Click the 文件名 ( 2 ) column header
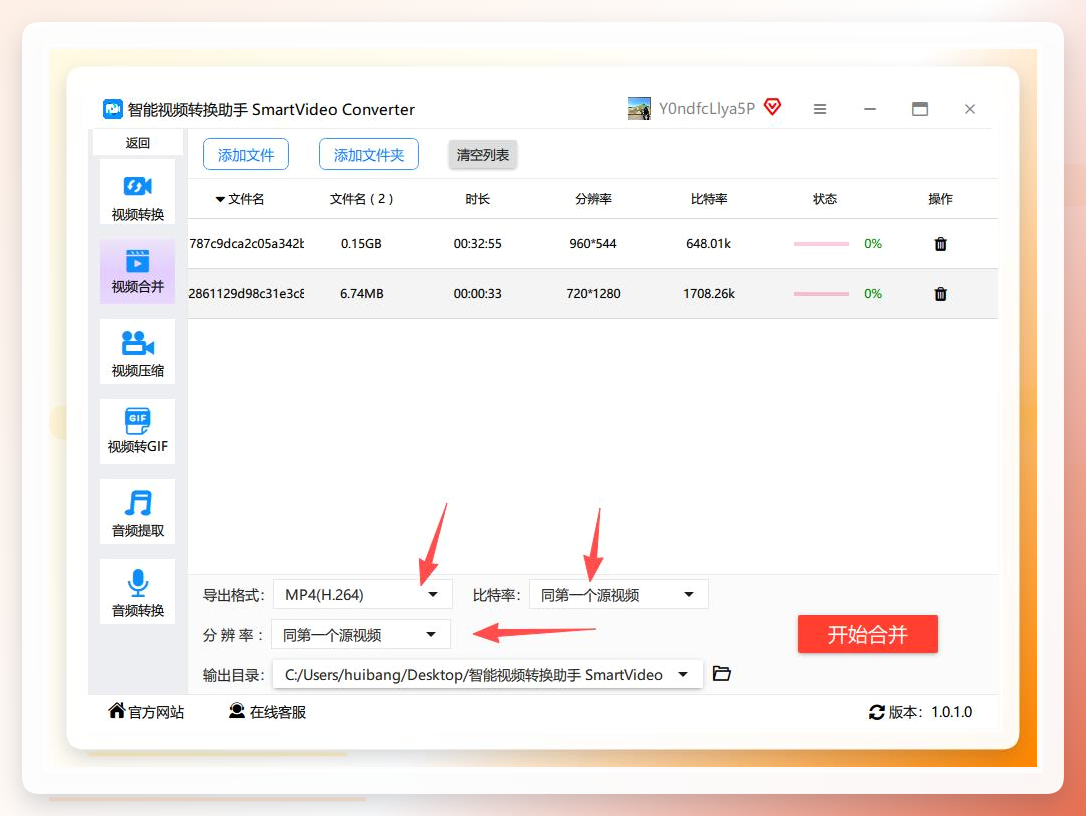The height and width of the screenshot is (816, 1086). click(362, 199)
